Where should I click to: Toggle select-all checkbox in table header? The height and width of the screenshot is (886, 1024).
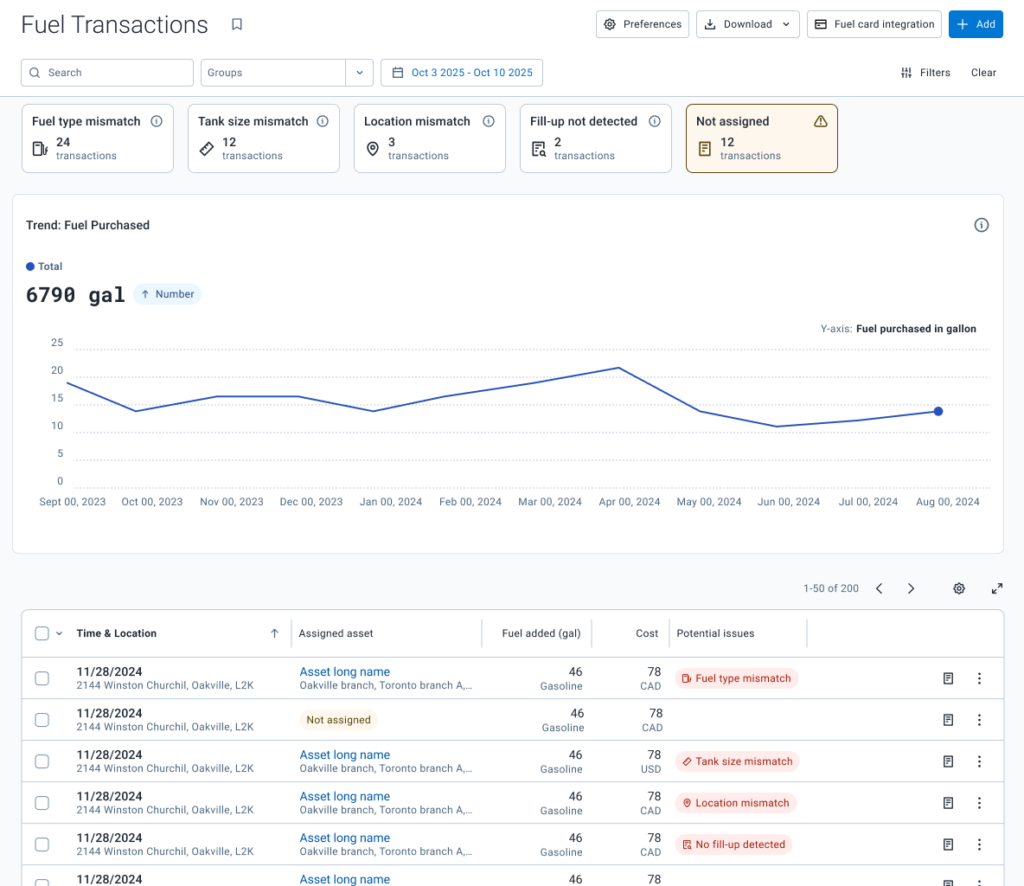[42, 633]
